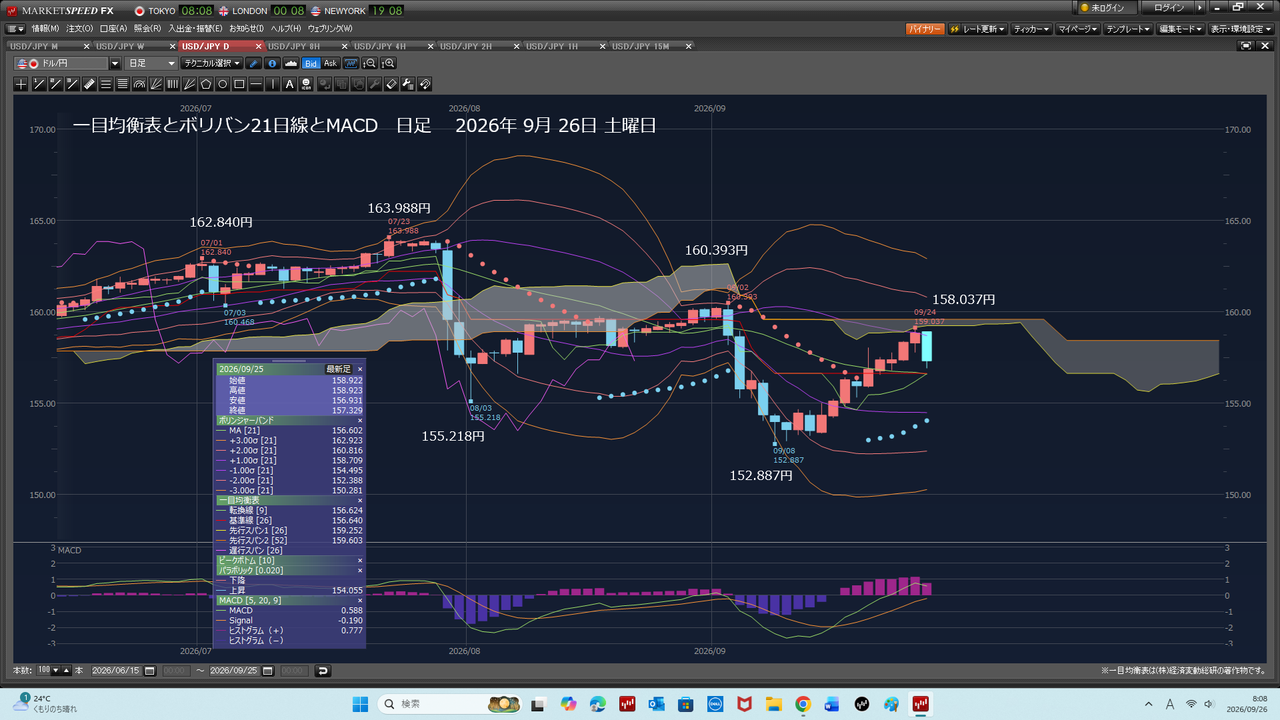Screen dimensions: 1280x720
Task: Click the ログイン button
Action: [1168, 8]
